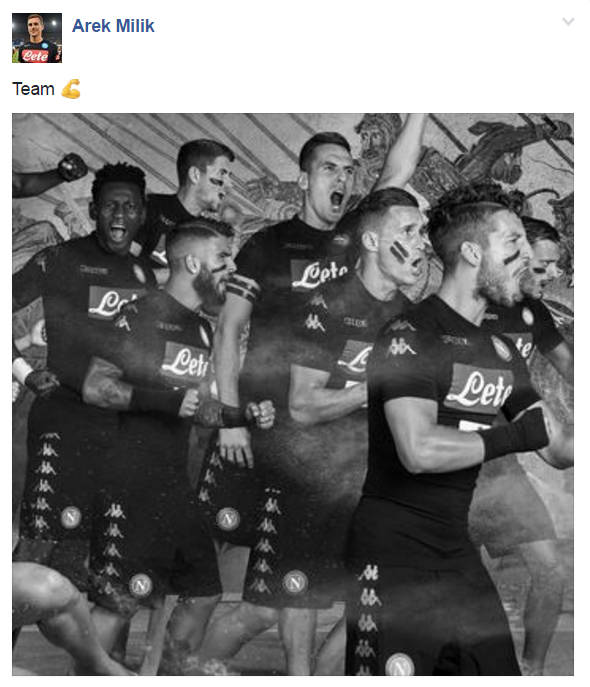This screenshot has height=687, width=590.
Task: Click the flexed biceps emoji
Action: (71, 89)
